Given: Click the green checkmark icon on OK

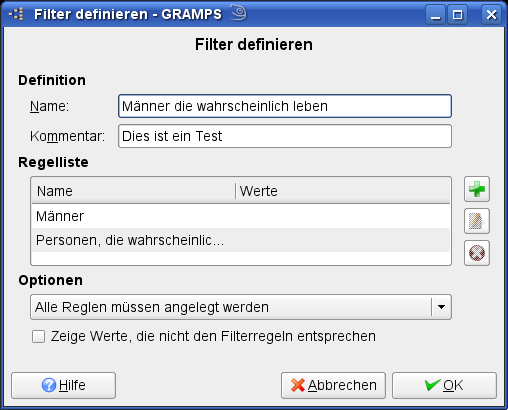Looking at the screenshot, I should (433, 385).
